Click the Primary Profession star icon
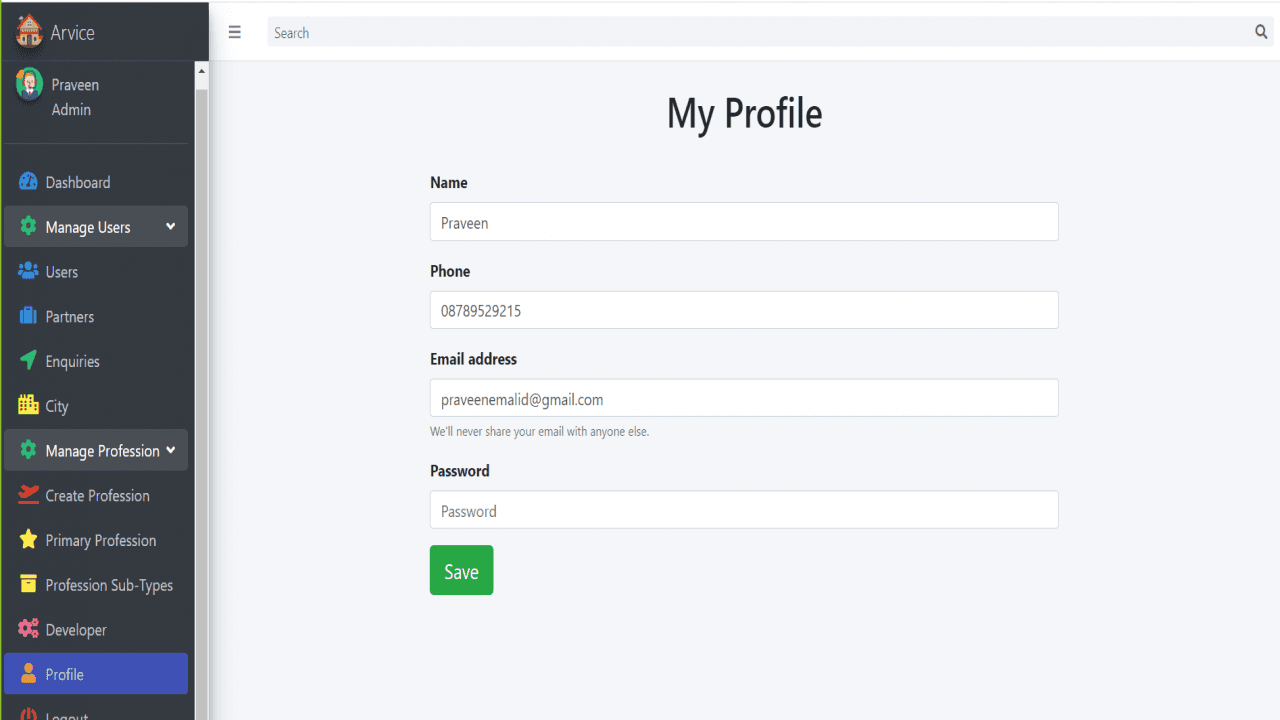This screenshot has height=720, width=1280. [x=28, y=539]
